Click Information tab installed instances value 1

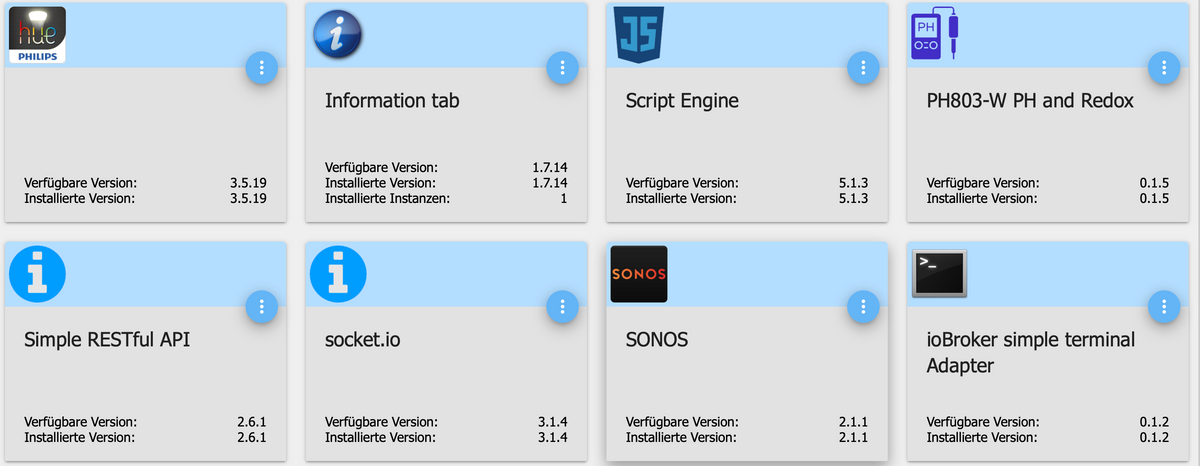point(564,198)
